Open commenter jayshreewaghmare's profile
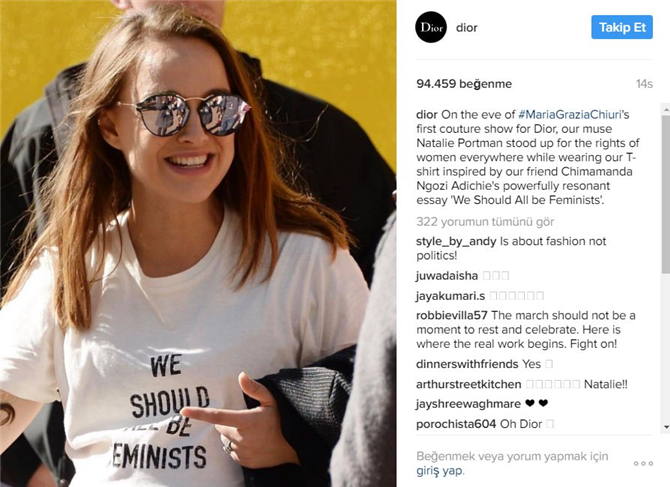 [468, 404]
